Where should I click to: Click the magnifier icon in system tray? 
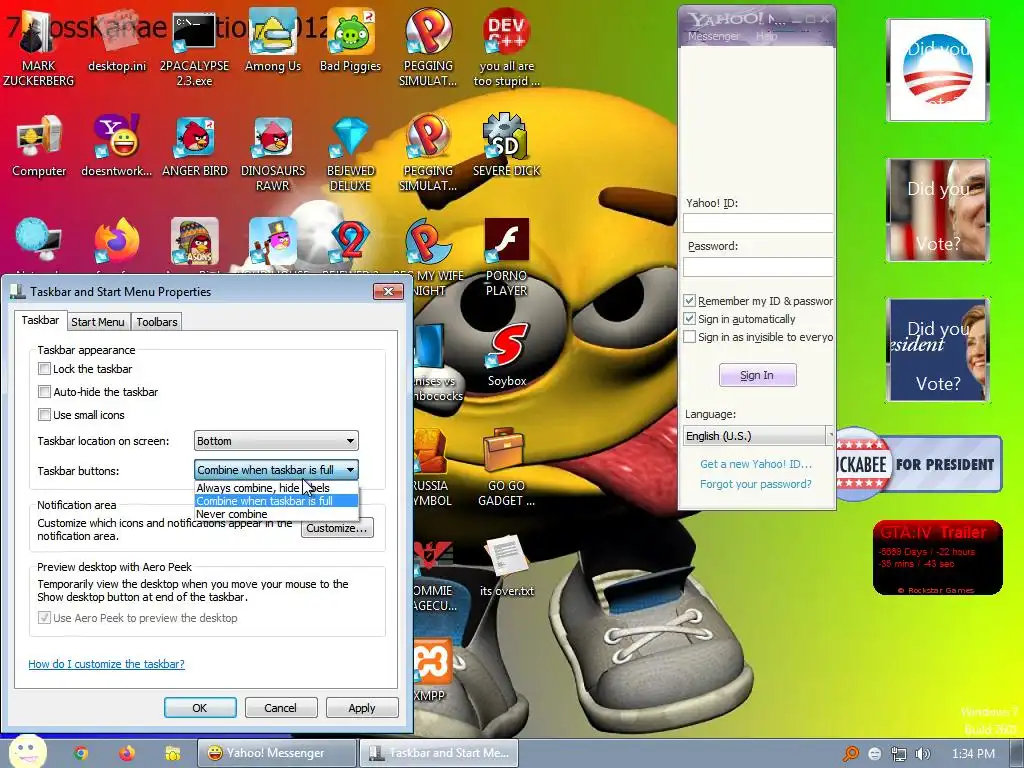(x=850, y=754)
